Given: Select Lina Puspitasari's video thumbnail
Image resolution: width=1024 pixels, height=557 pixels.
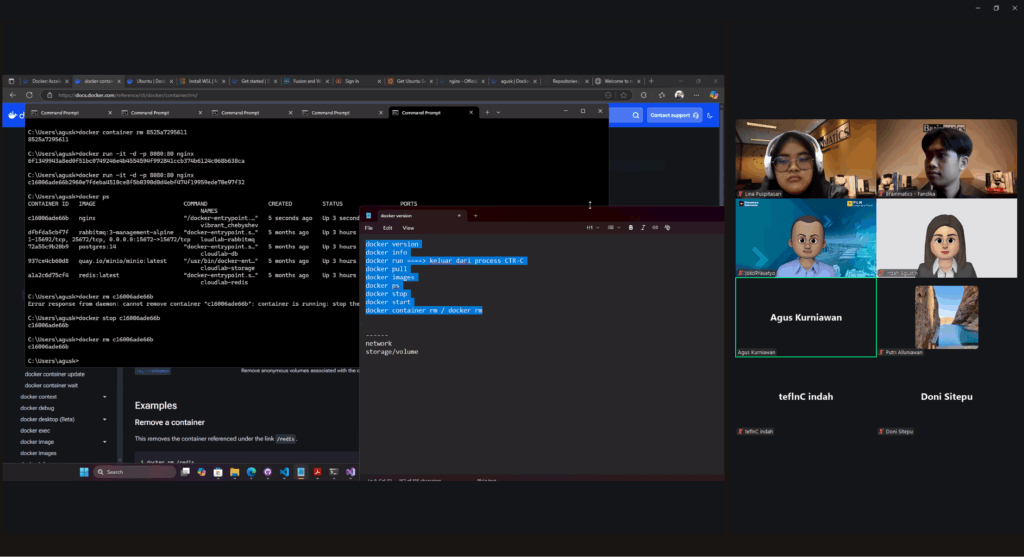Looking at the screenshot, I should coord(805,158).
